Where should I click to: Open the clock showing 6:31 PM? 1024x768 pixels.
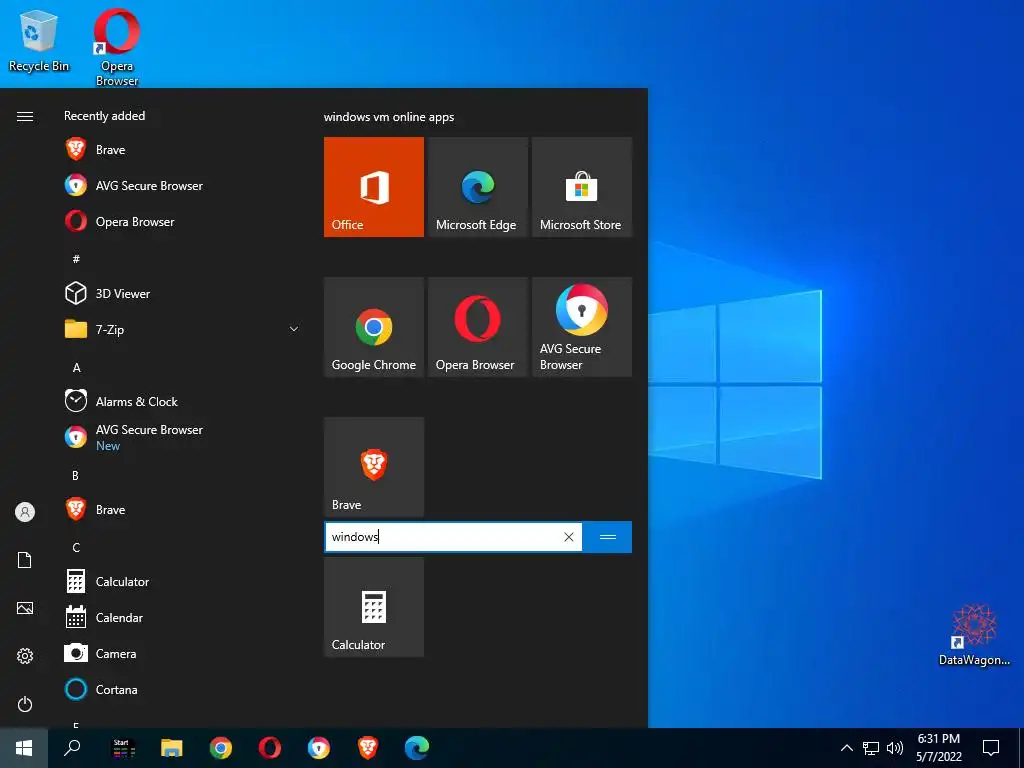[938, 748]
